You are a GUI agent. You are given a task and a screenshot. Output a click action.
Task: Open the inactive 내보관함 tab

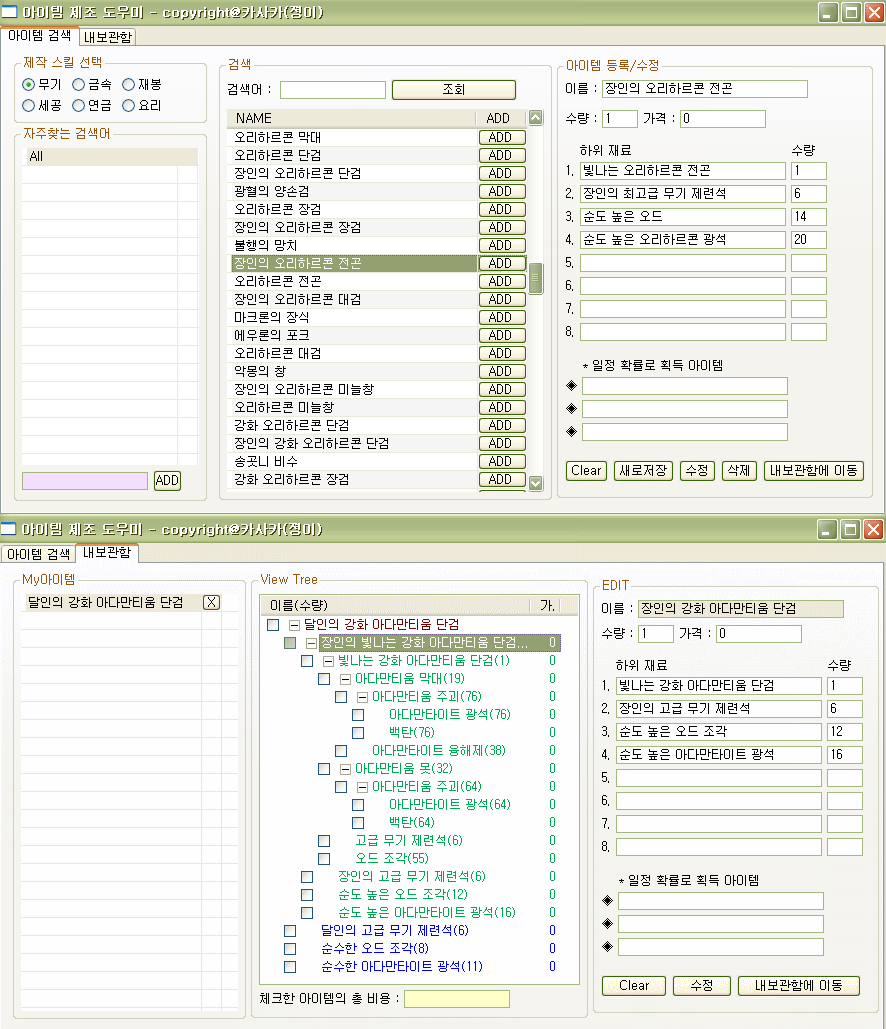pyautogui.click(x=106, y=37)
